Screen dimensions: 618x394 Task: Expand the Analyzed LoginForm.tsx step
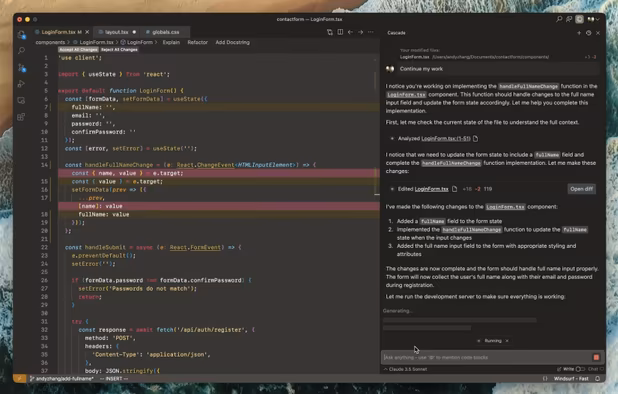[392, 138]
